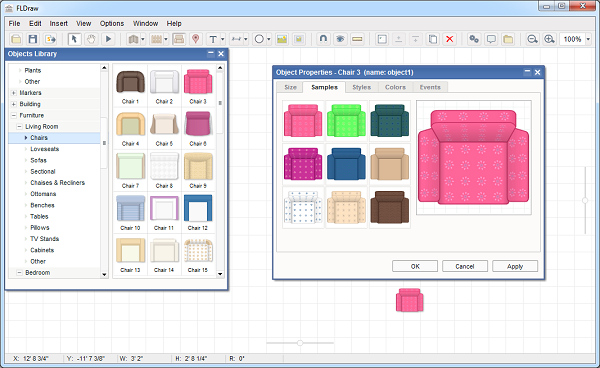Click the duplicate copy icon

tap(433, 39)
